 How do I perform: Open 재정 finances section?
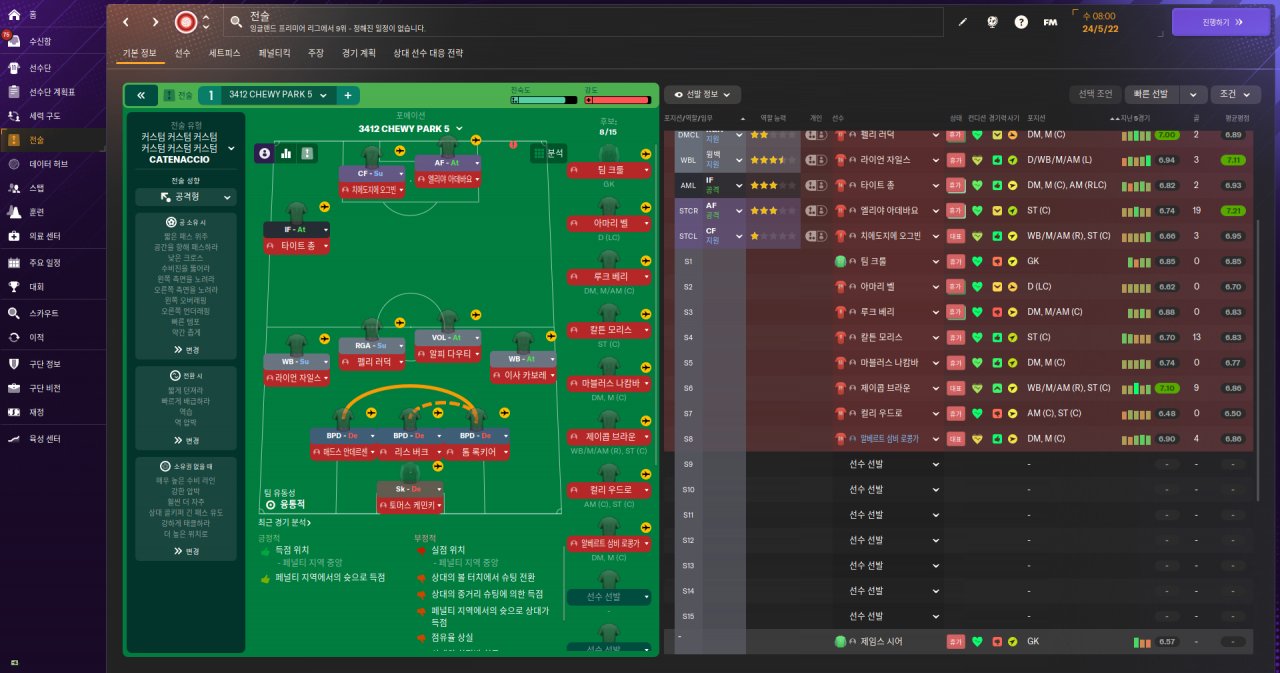coord(52,412)
